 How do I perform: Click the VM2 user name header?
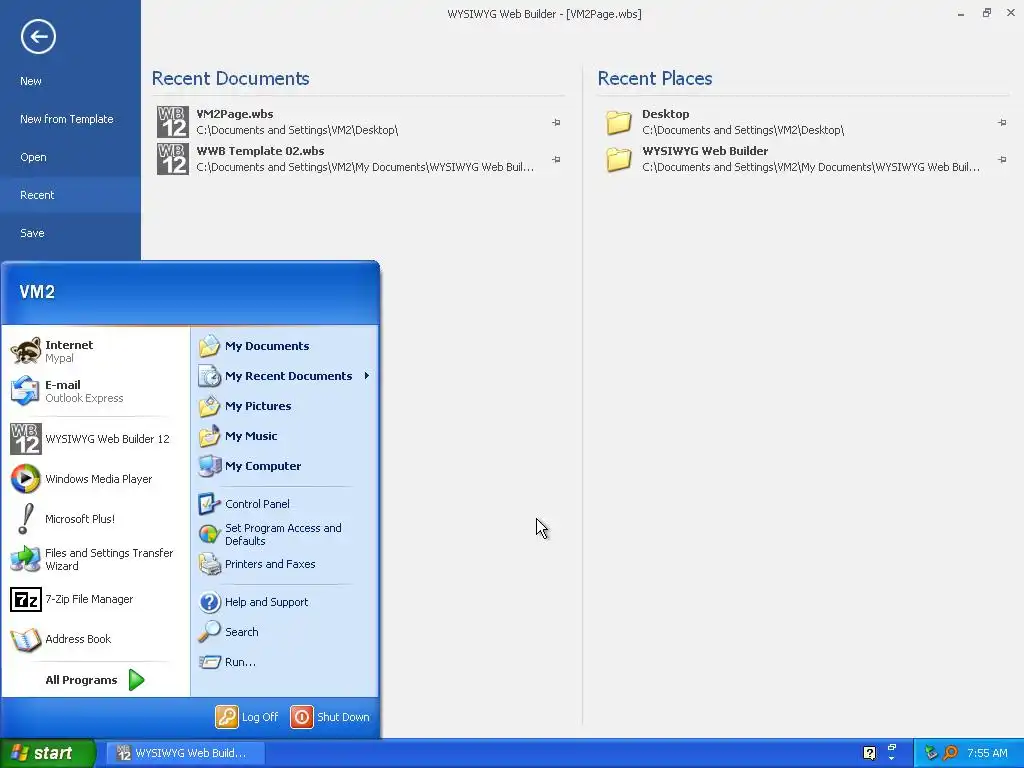click(37, 292)
